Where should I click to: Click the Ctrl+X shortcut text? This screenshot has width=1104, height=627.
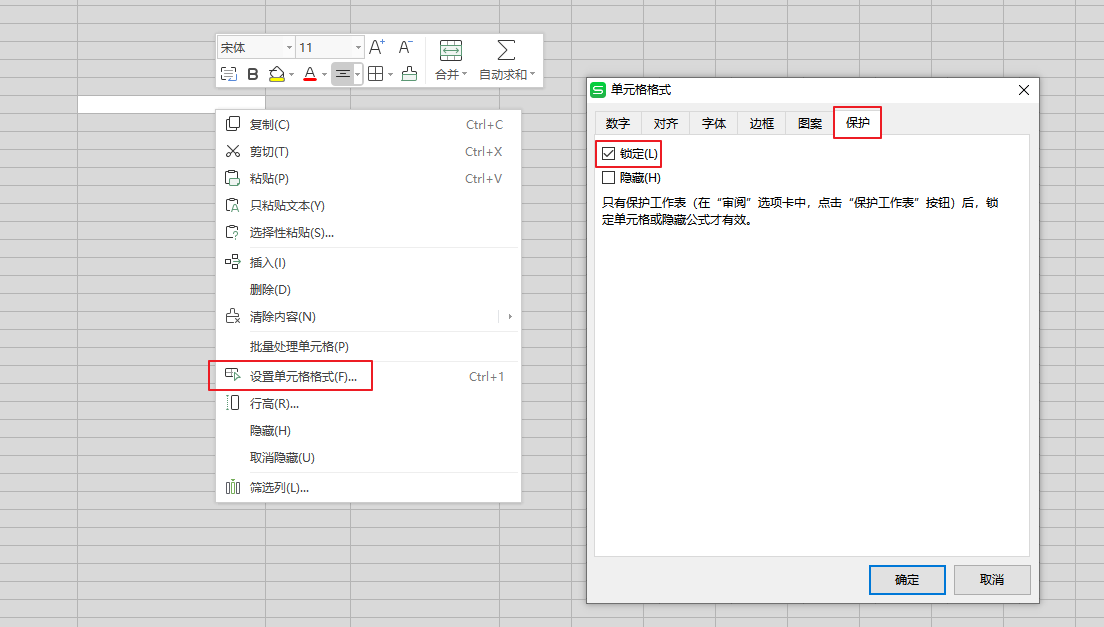484,151
